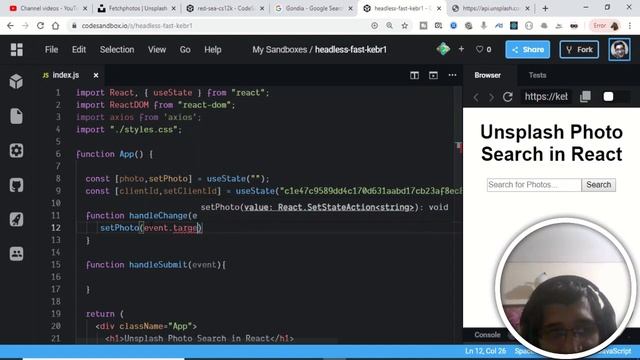The height and width of the screenshot is (360, 640).
Task: Switch to the Browser preview tab
Action: pyautogui.click(x=487, y=75)
